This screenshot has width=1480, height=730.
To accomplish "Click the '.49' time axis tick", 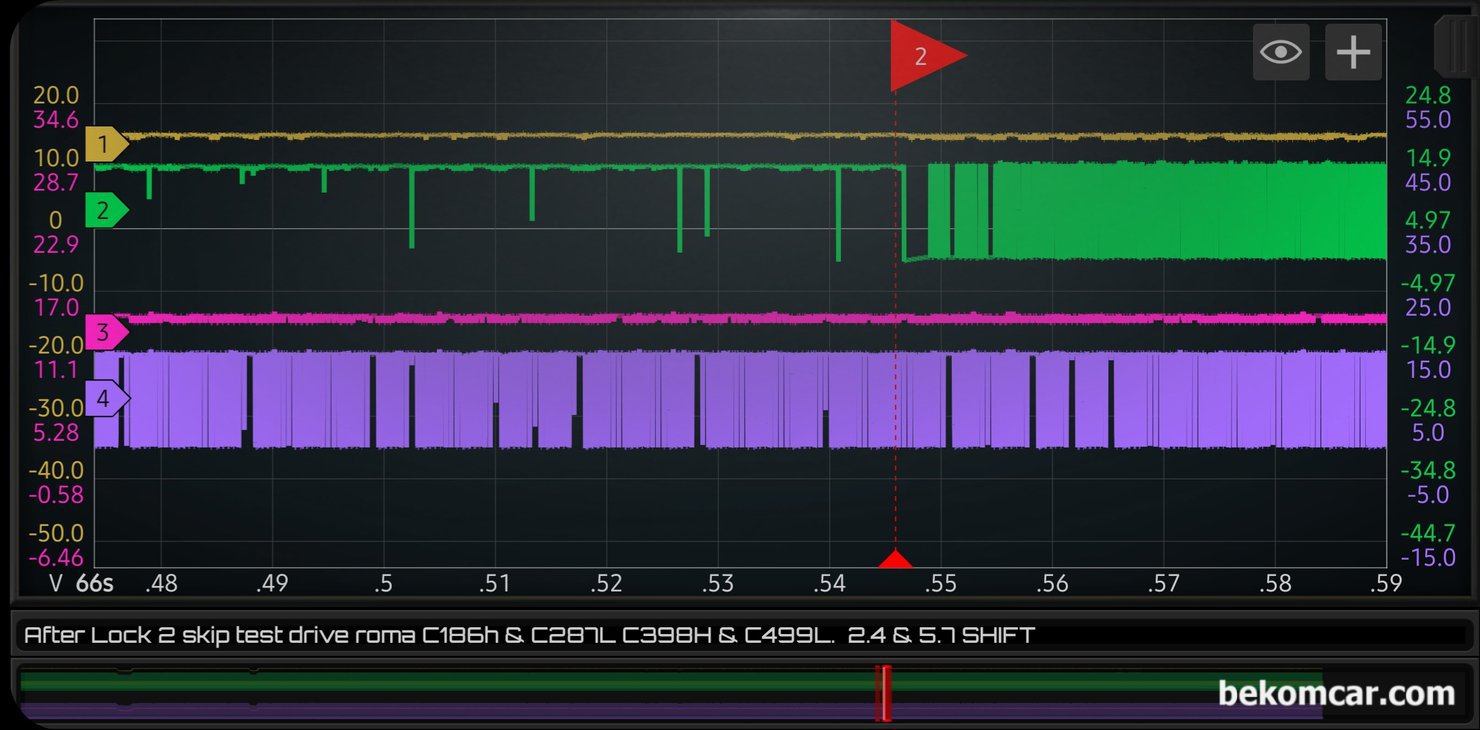I will tap(272, 584).
